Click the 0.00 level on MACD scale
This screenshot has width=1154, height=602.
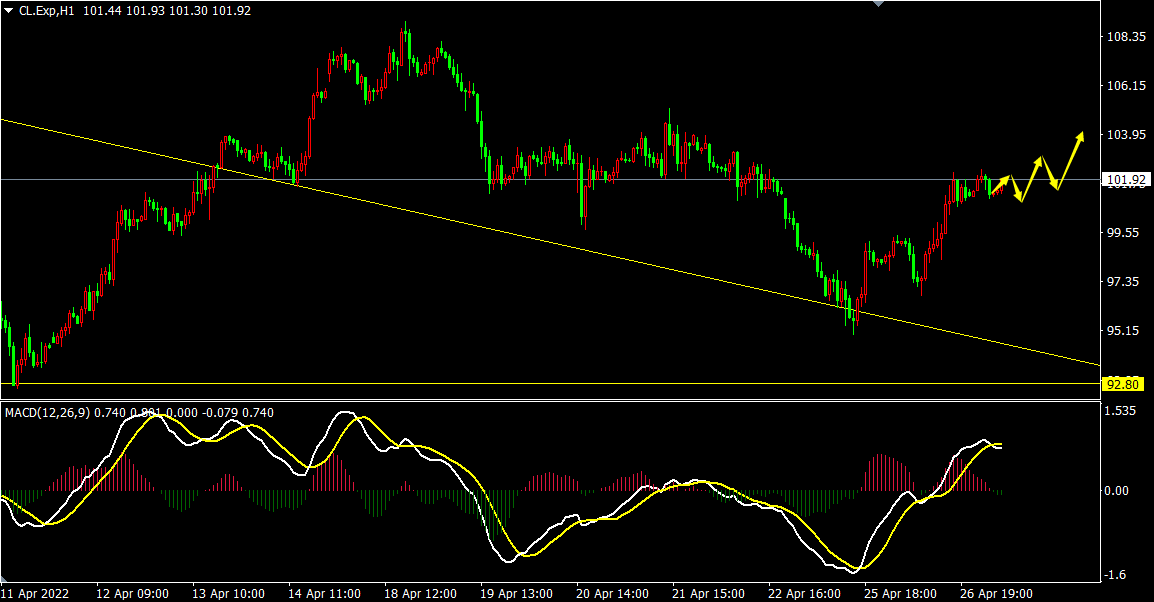click(x=1118, y=490)
